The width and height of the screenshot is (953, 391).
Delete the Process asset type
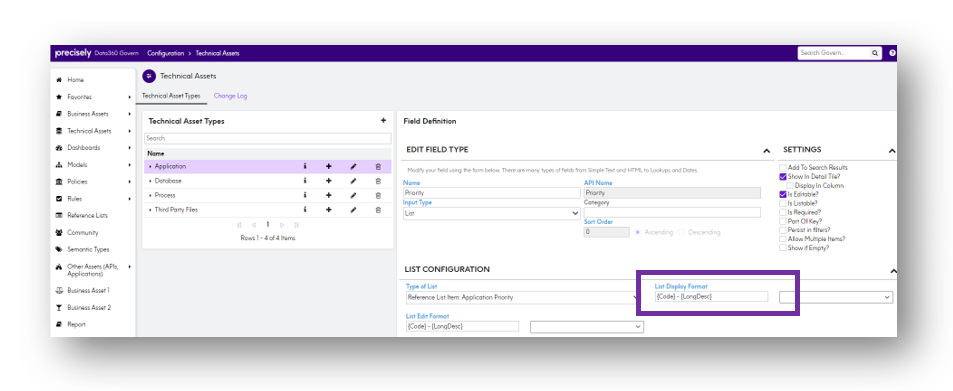point(378,195)
